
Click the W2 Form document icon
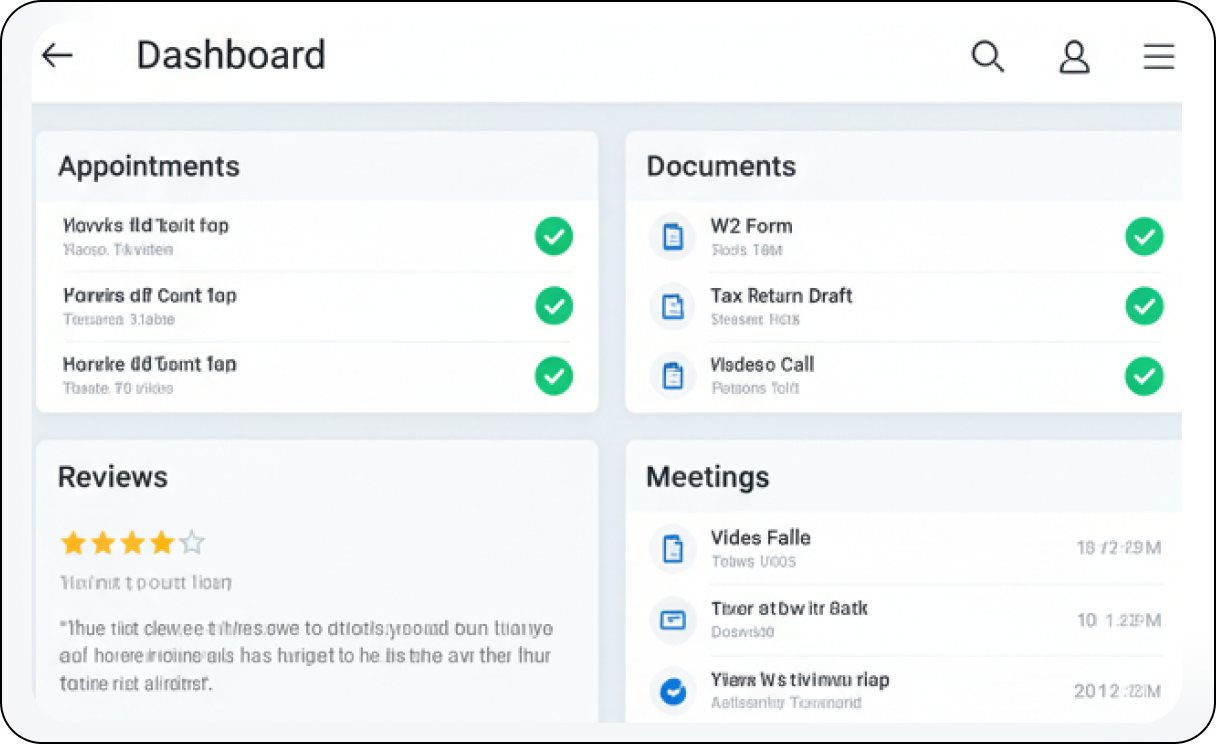(673, 237)
